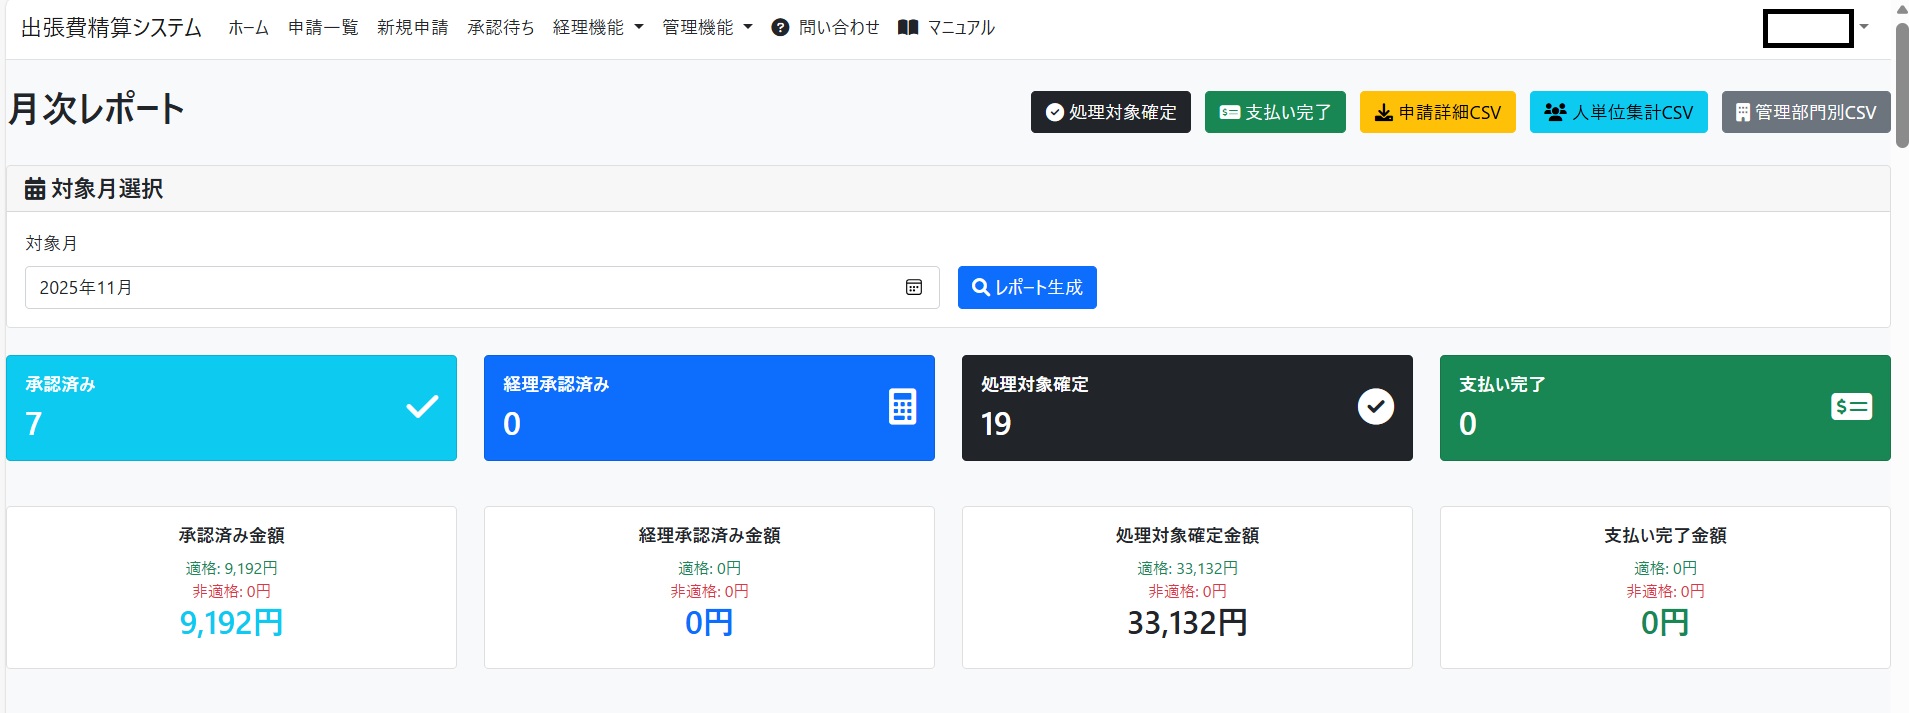Click the calculator icon on 経理承認済み card

pos(902,407)
